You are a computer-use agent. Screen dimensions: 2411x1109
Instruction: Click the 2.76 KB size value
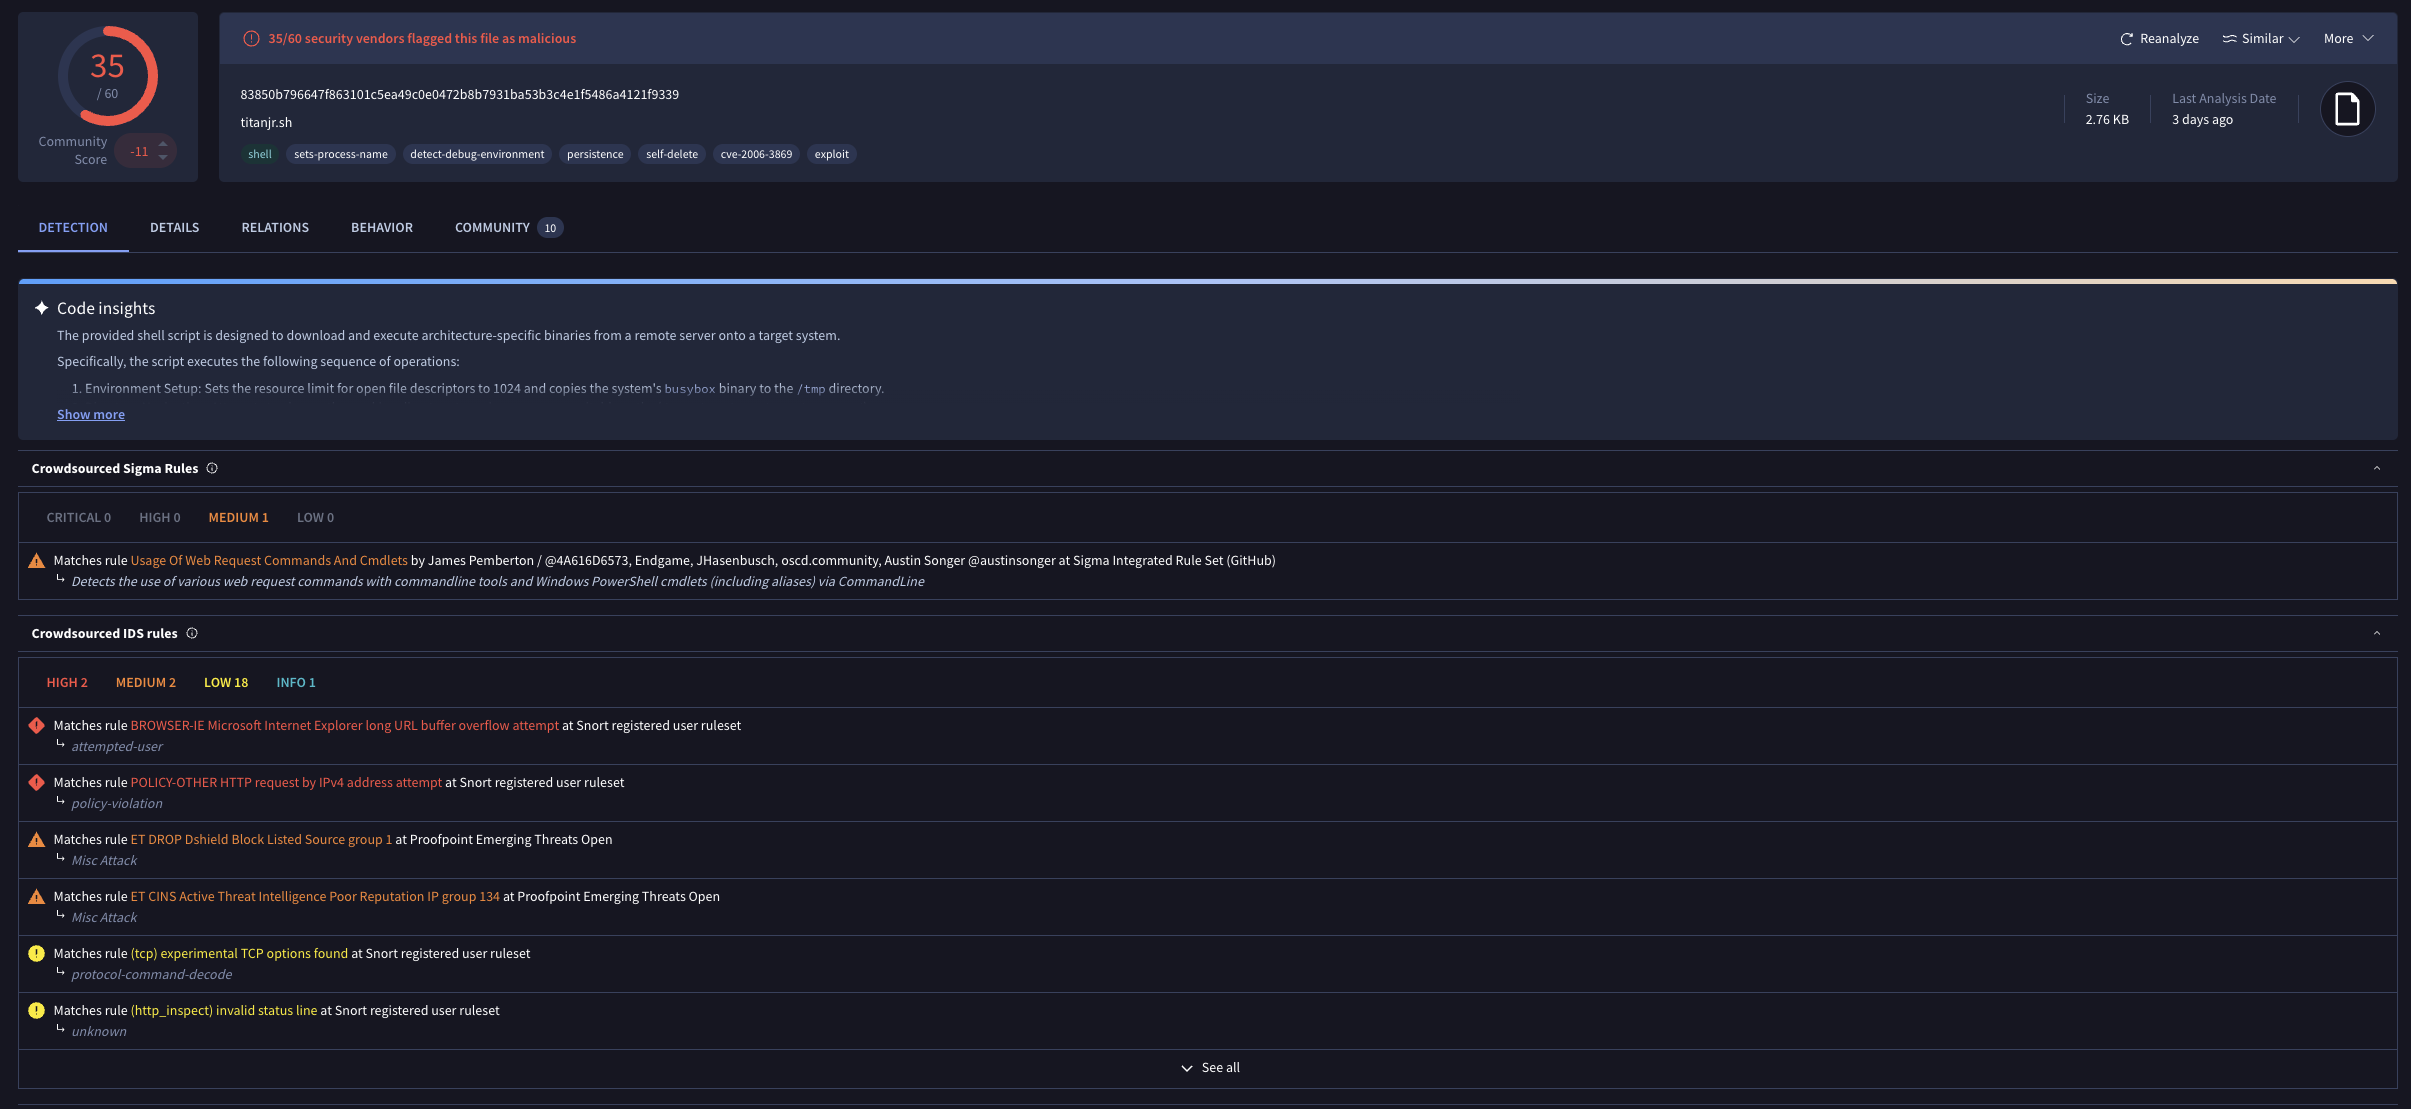pos(2107,120)
